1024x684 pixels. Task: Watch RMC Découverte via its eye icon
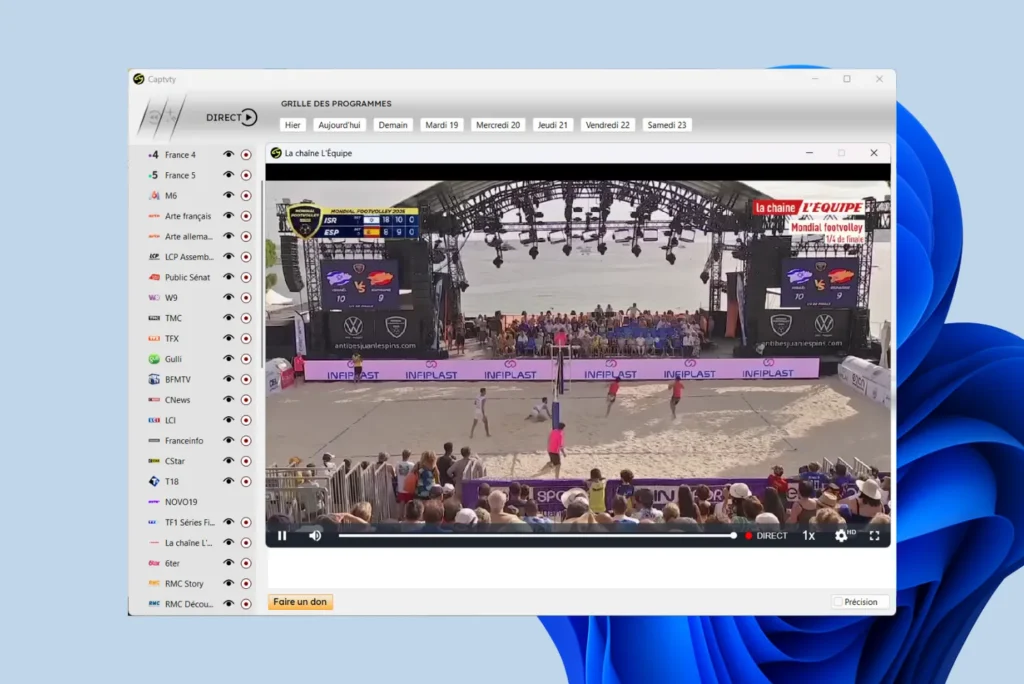coord(228,603)
